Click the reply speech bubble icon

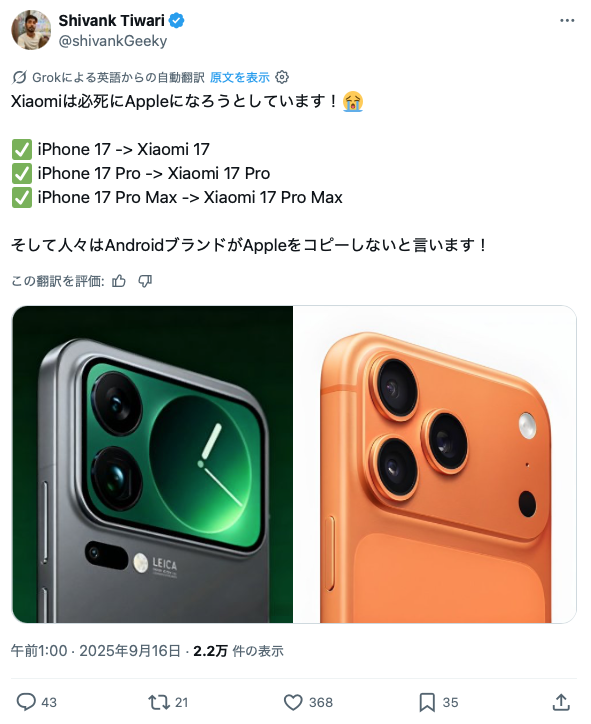(x=26, y=702)
